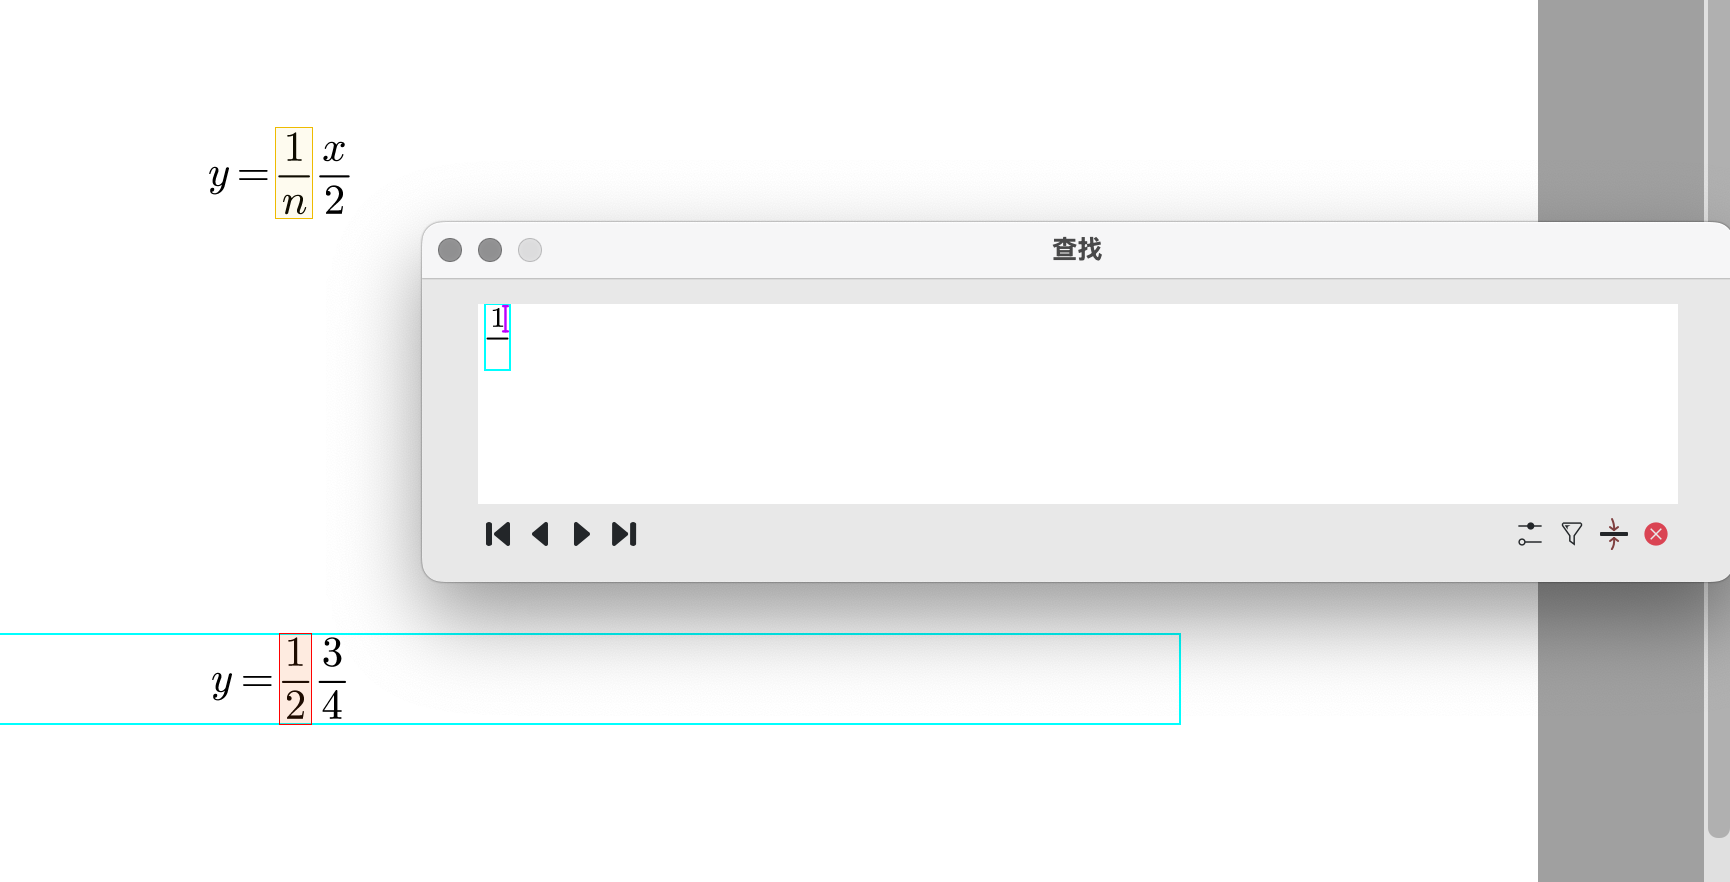Click the empty denominator box in search fraction
The width and height of the screenshot is (1730, 882).
point(497,355)
